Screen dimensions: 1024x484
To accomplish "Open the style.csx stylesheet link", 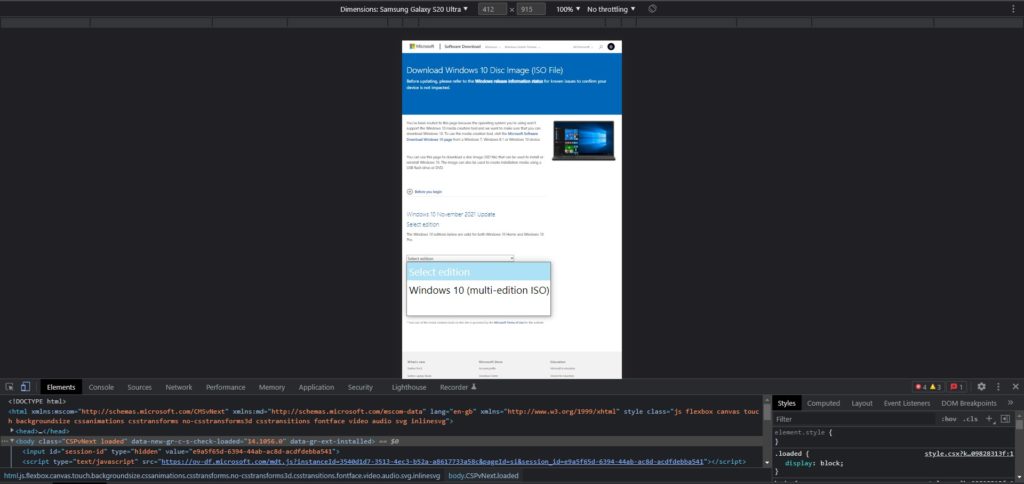I will pyautogui.click(x=969, y=453).
